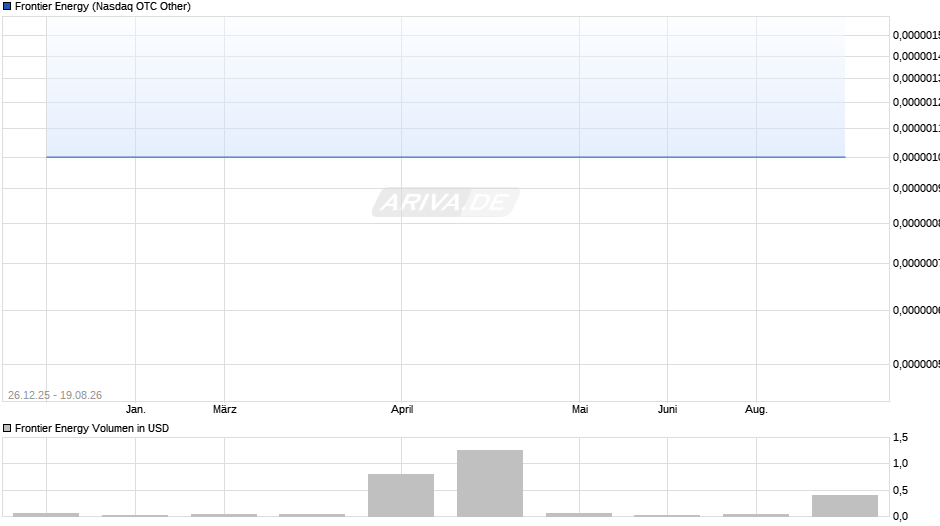Screen dimensions: 940x526
Task: Click the 'Frontier Energy (Nasdaq OTC Other)' title
Action: [103, 7]
